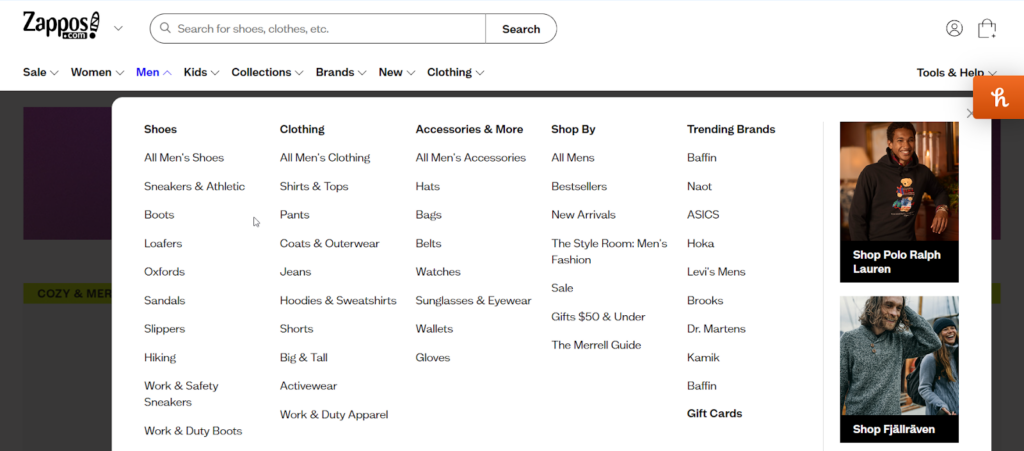Open the Tools & Help dropdown
Screen dimensions: 1024x451
click(x=956, y=72)
